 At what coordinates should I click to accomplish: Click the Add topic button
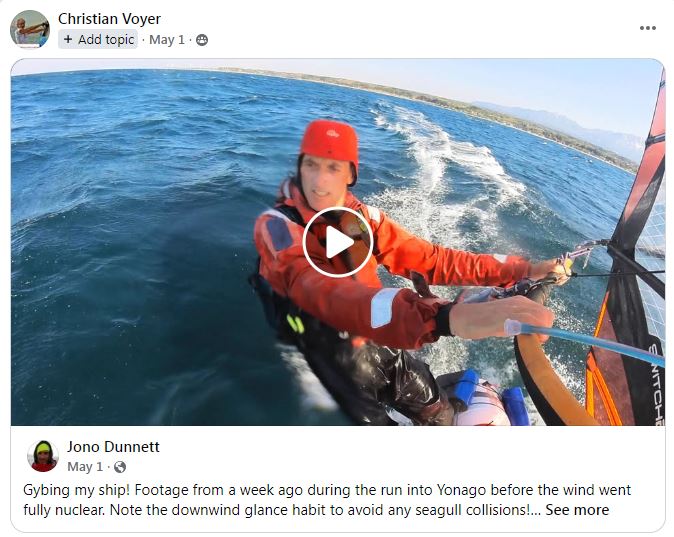[98, 40]
